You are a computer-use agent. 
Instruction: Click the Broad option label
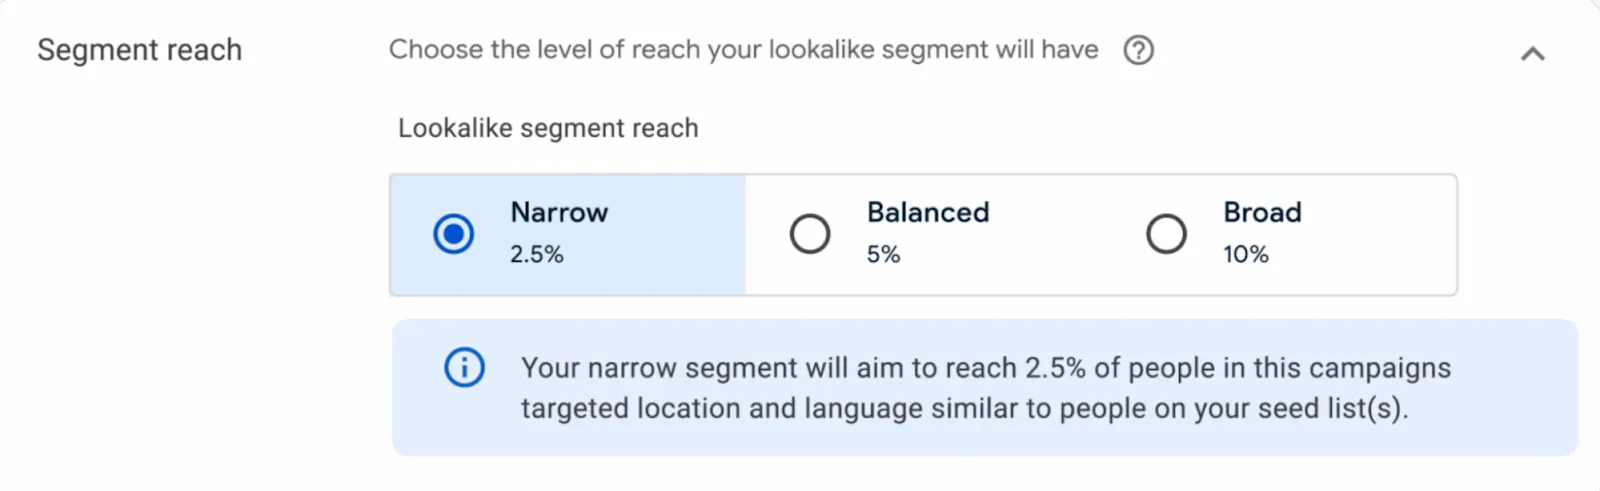[x=1262, y=212]
